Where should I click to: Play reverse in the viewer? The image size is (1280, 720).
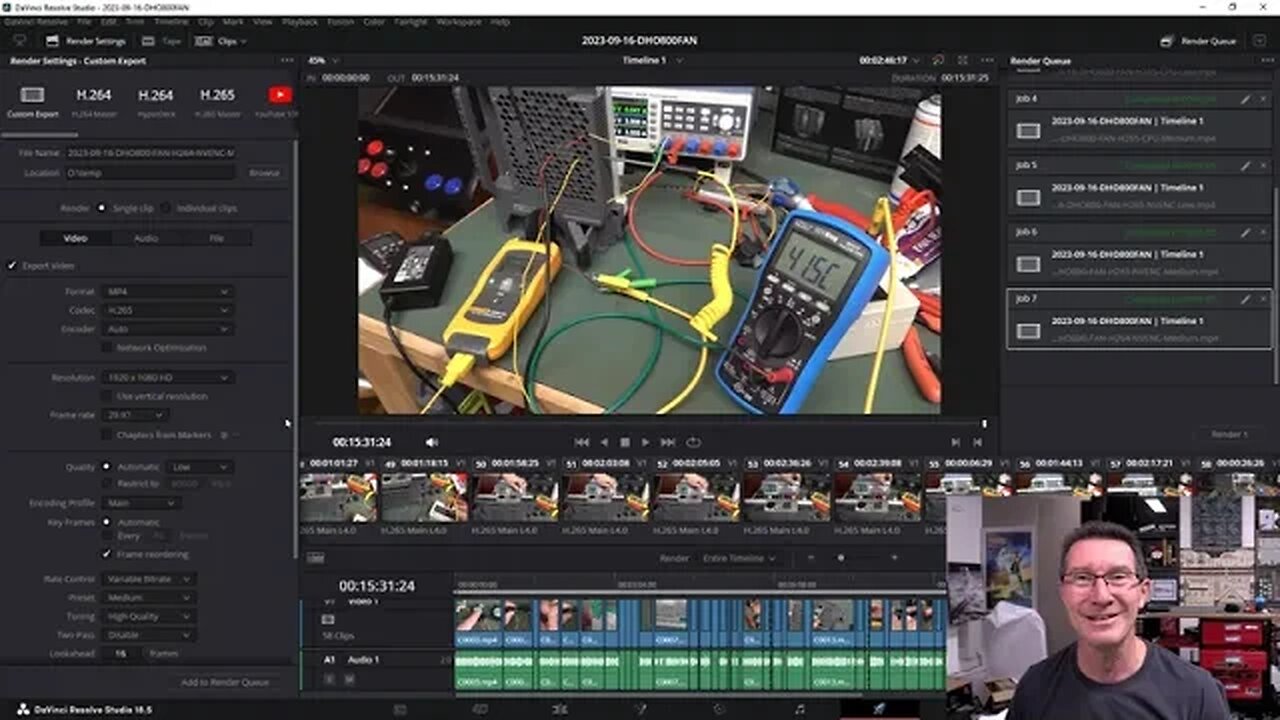[x=603, y=442]
